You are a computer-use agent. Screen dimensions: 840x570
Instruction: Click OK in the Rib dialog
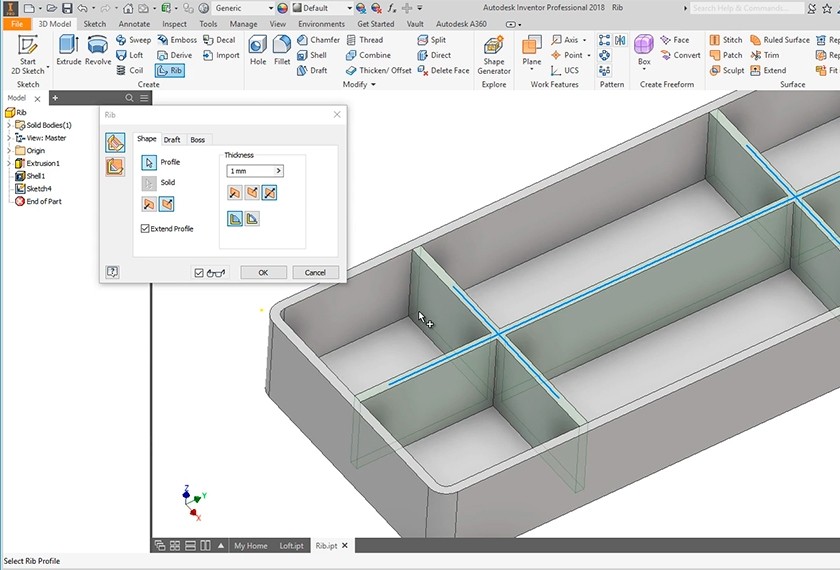262,272
